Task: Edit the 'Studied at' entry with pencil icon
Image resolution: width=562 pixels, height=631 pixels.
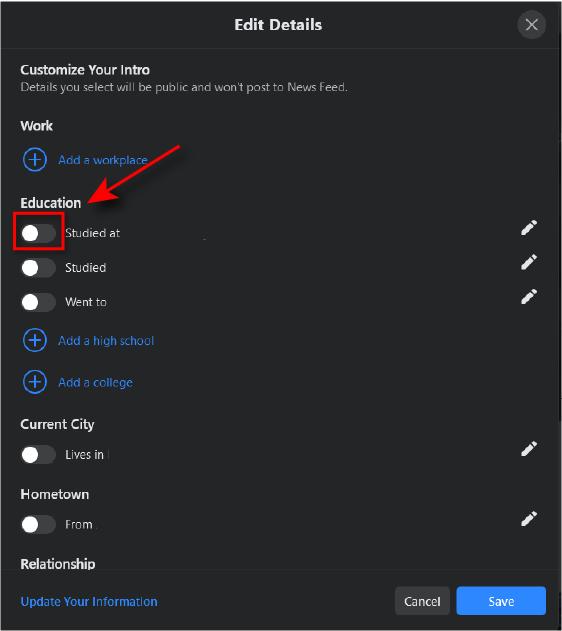Action: click(529, 228)
